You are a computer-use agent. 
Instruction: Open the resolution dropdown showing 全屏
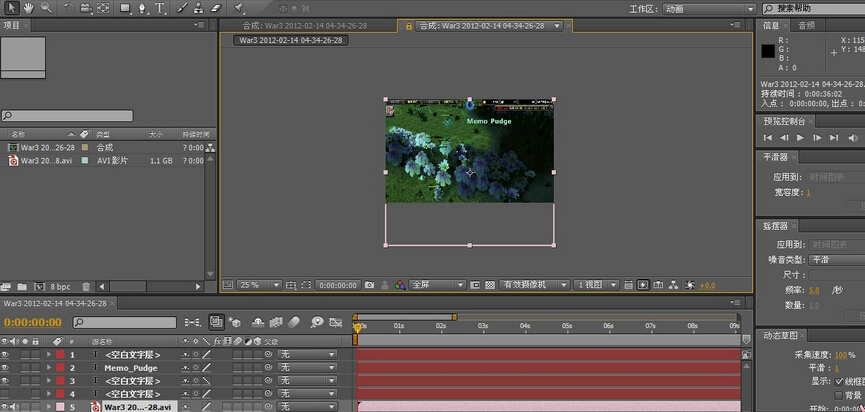point(438,285)
